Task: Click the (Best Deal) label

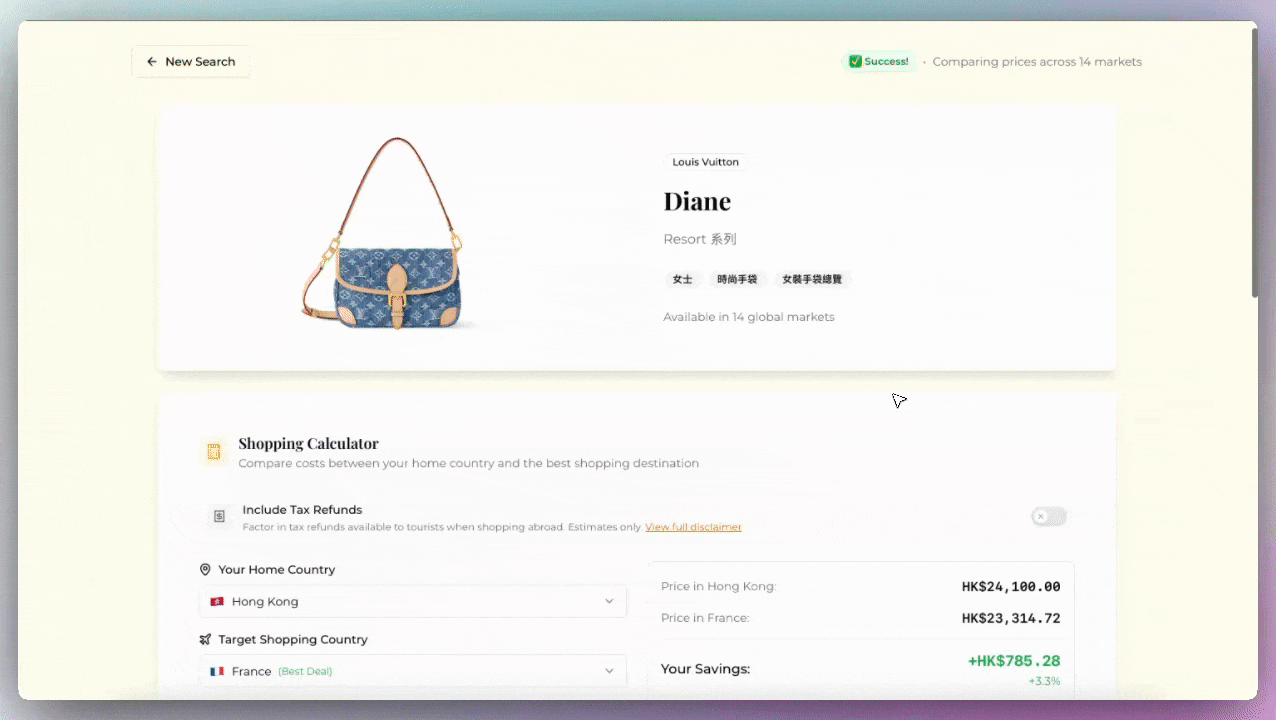Action: tap(305, 672)
